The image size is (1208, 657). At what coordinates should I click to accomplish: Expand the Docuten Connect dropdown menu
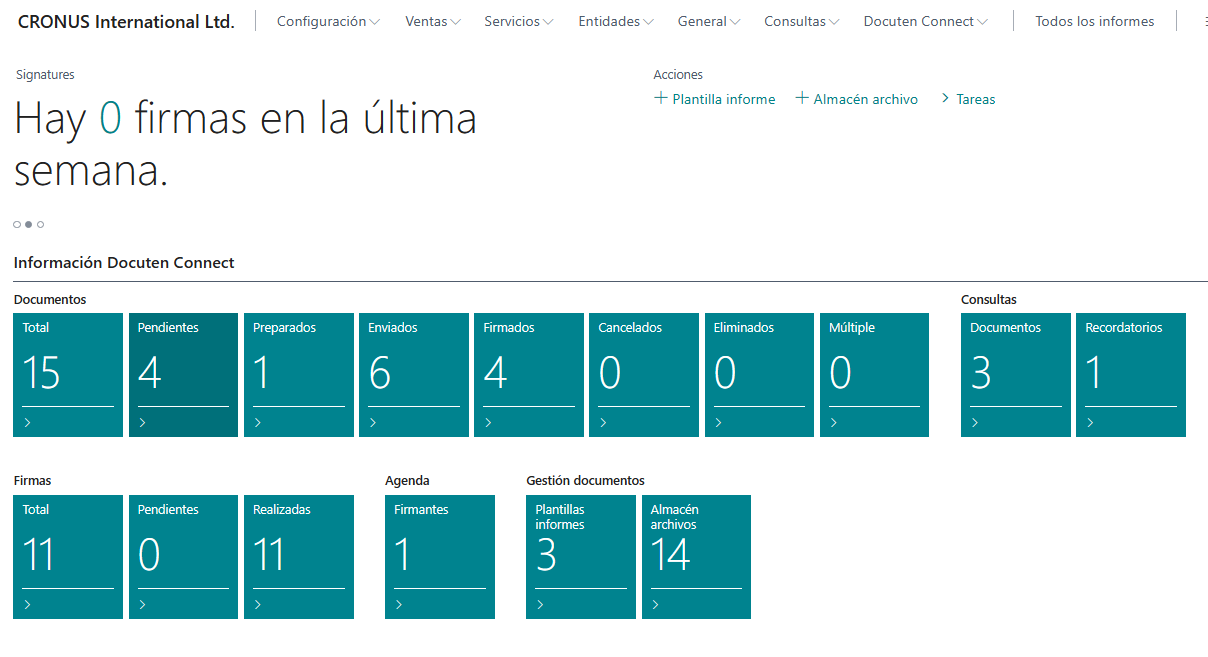coord(925,21)
